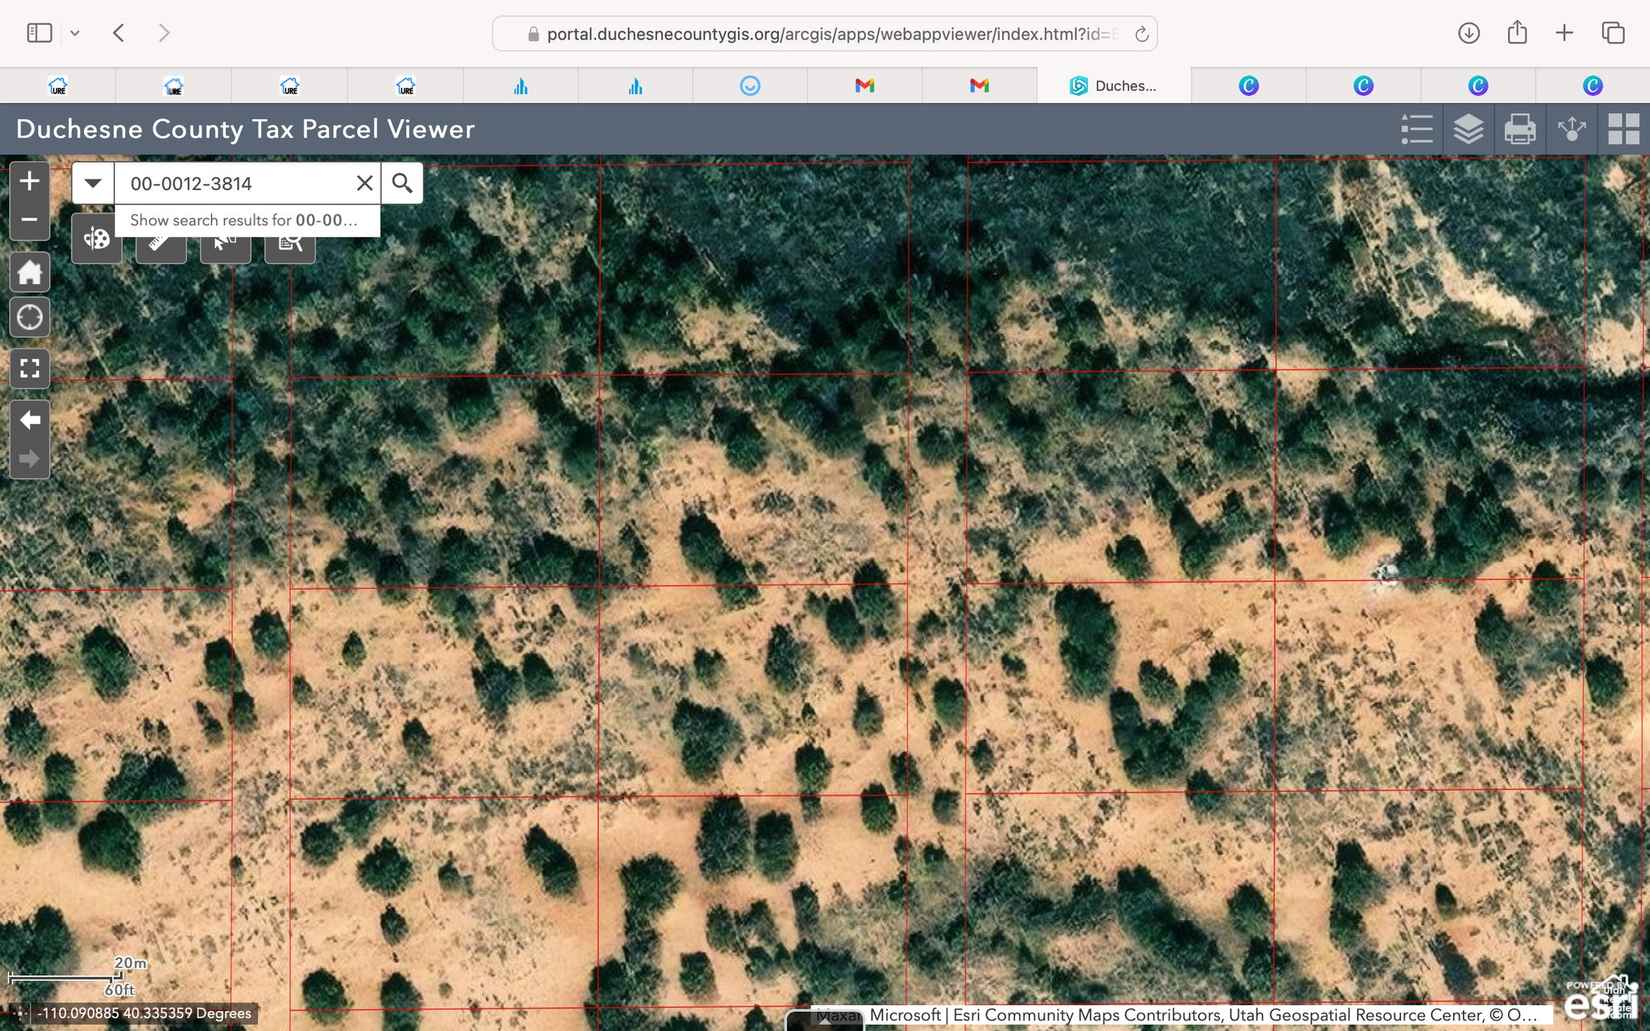Click the search magnifier button

click(402, 183)
